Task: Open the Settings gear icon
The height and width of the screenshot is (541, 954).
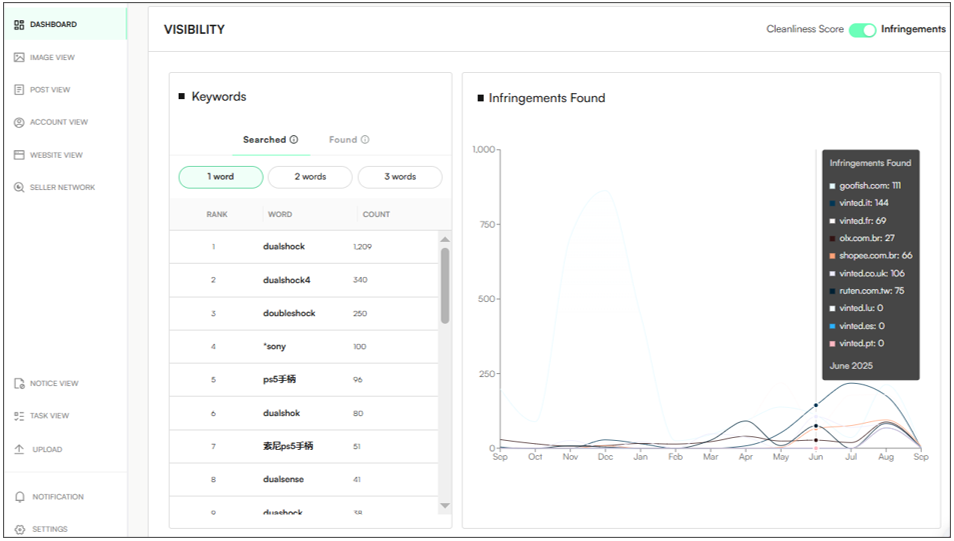Action: coord(19,529)
